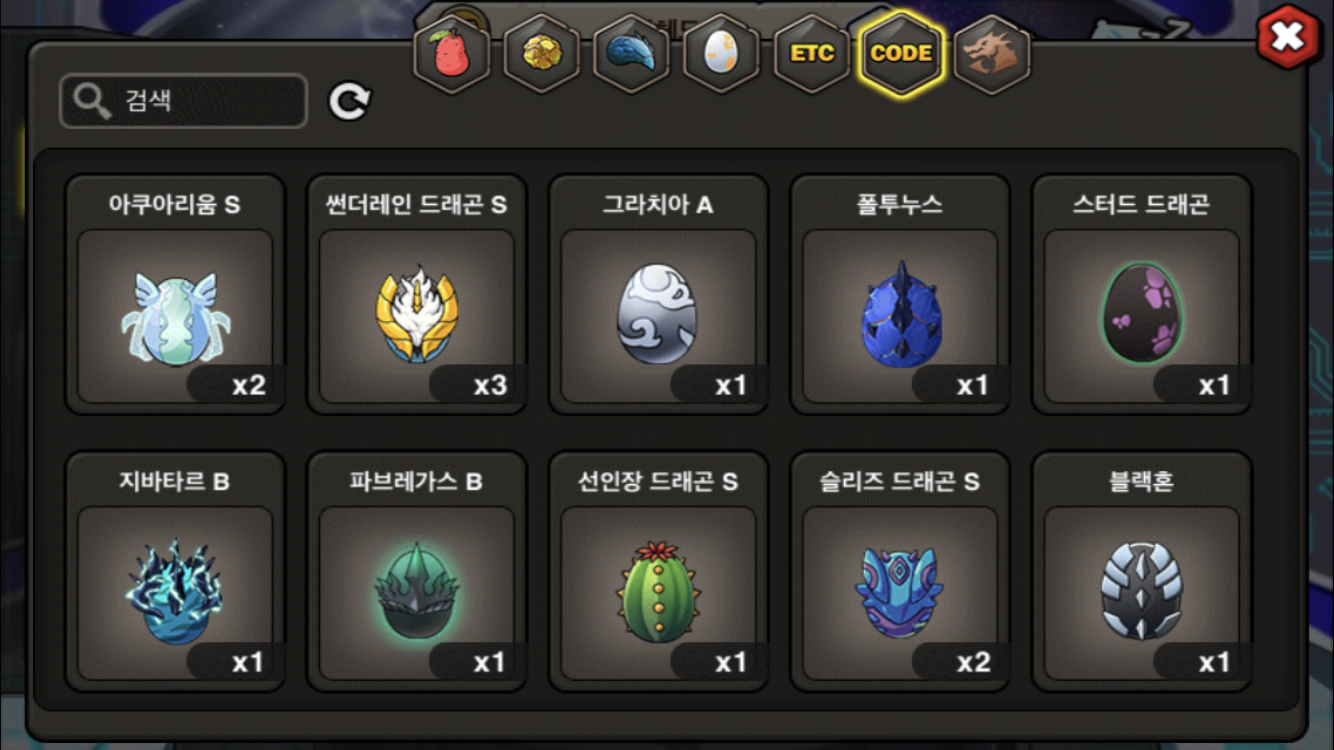Select the 지바타르 B lightning egg
The width and height of the screenshot is (1334, 750).
pos(175,571)
